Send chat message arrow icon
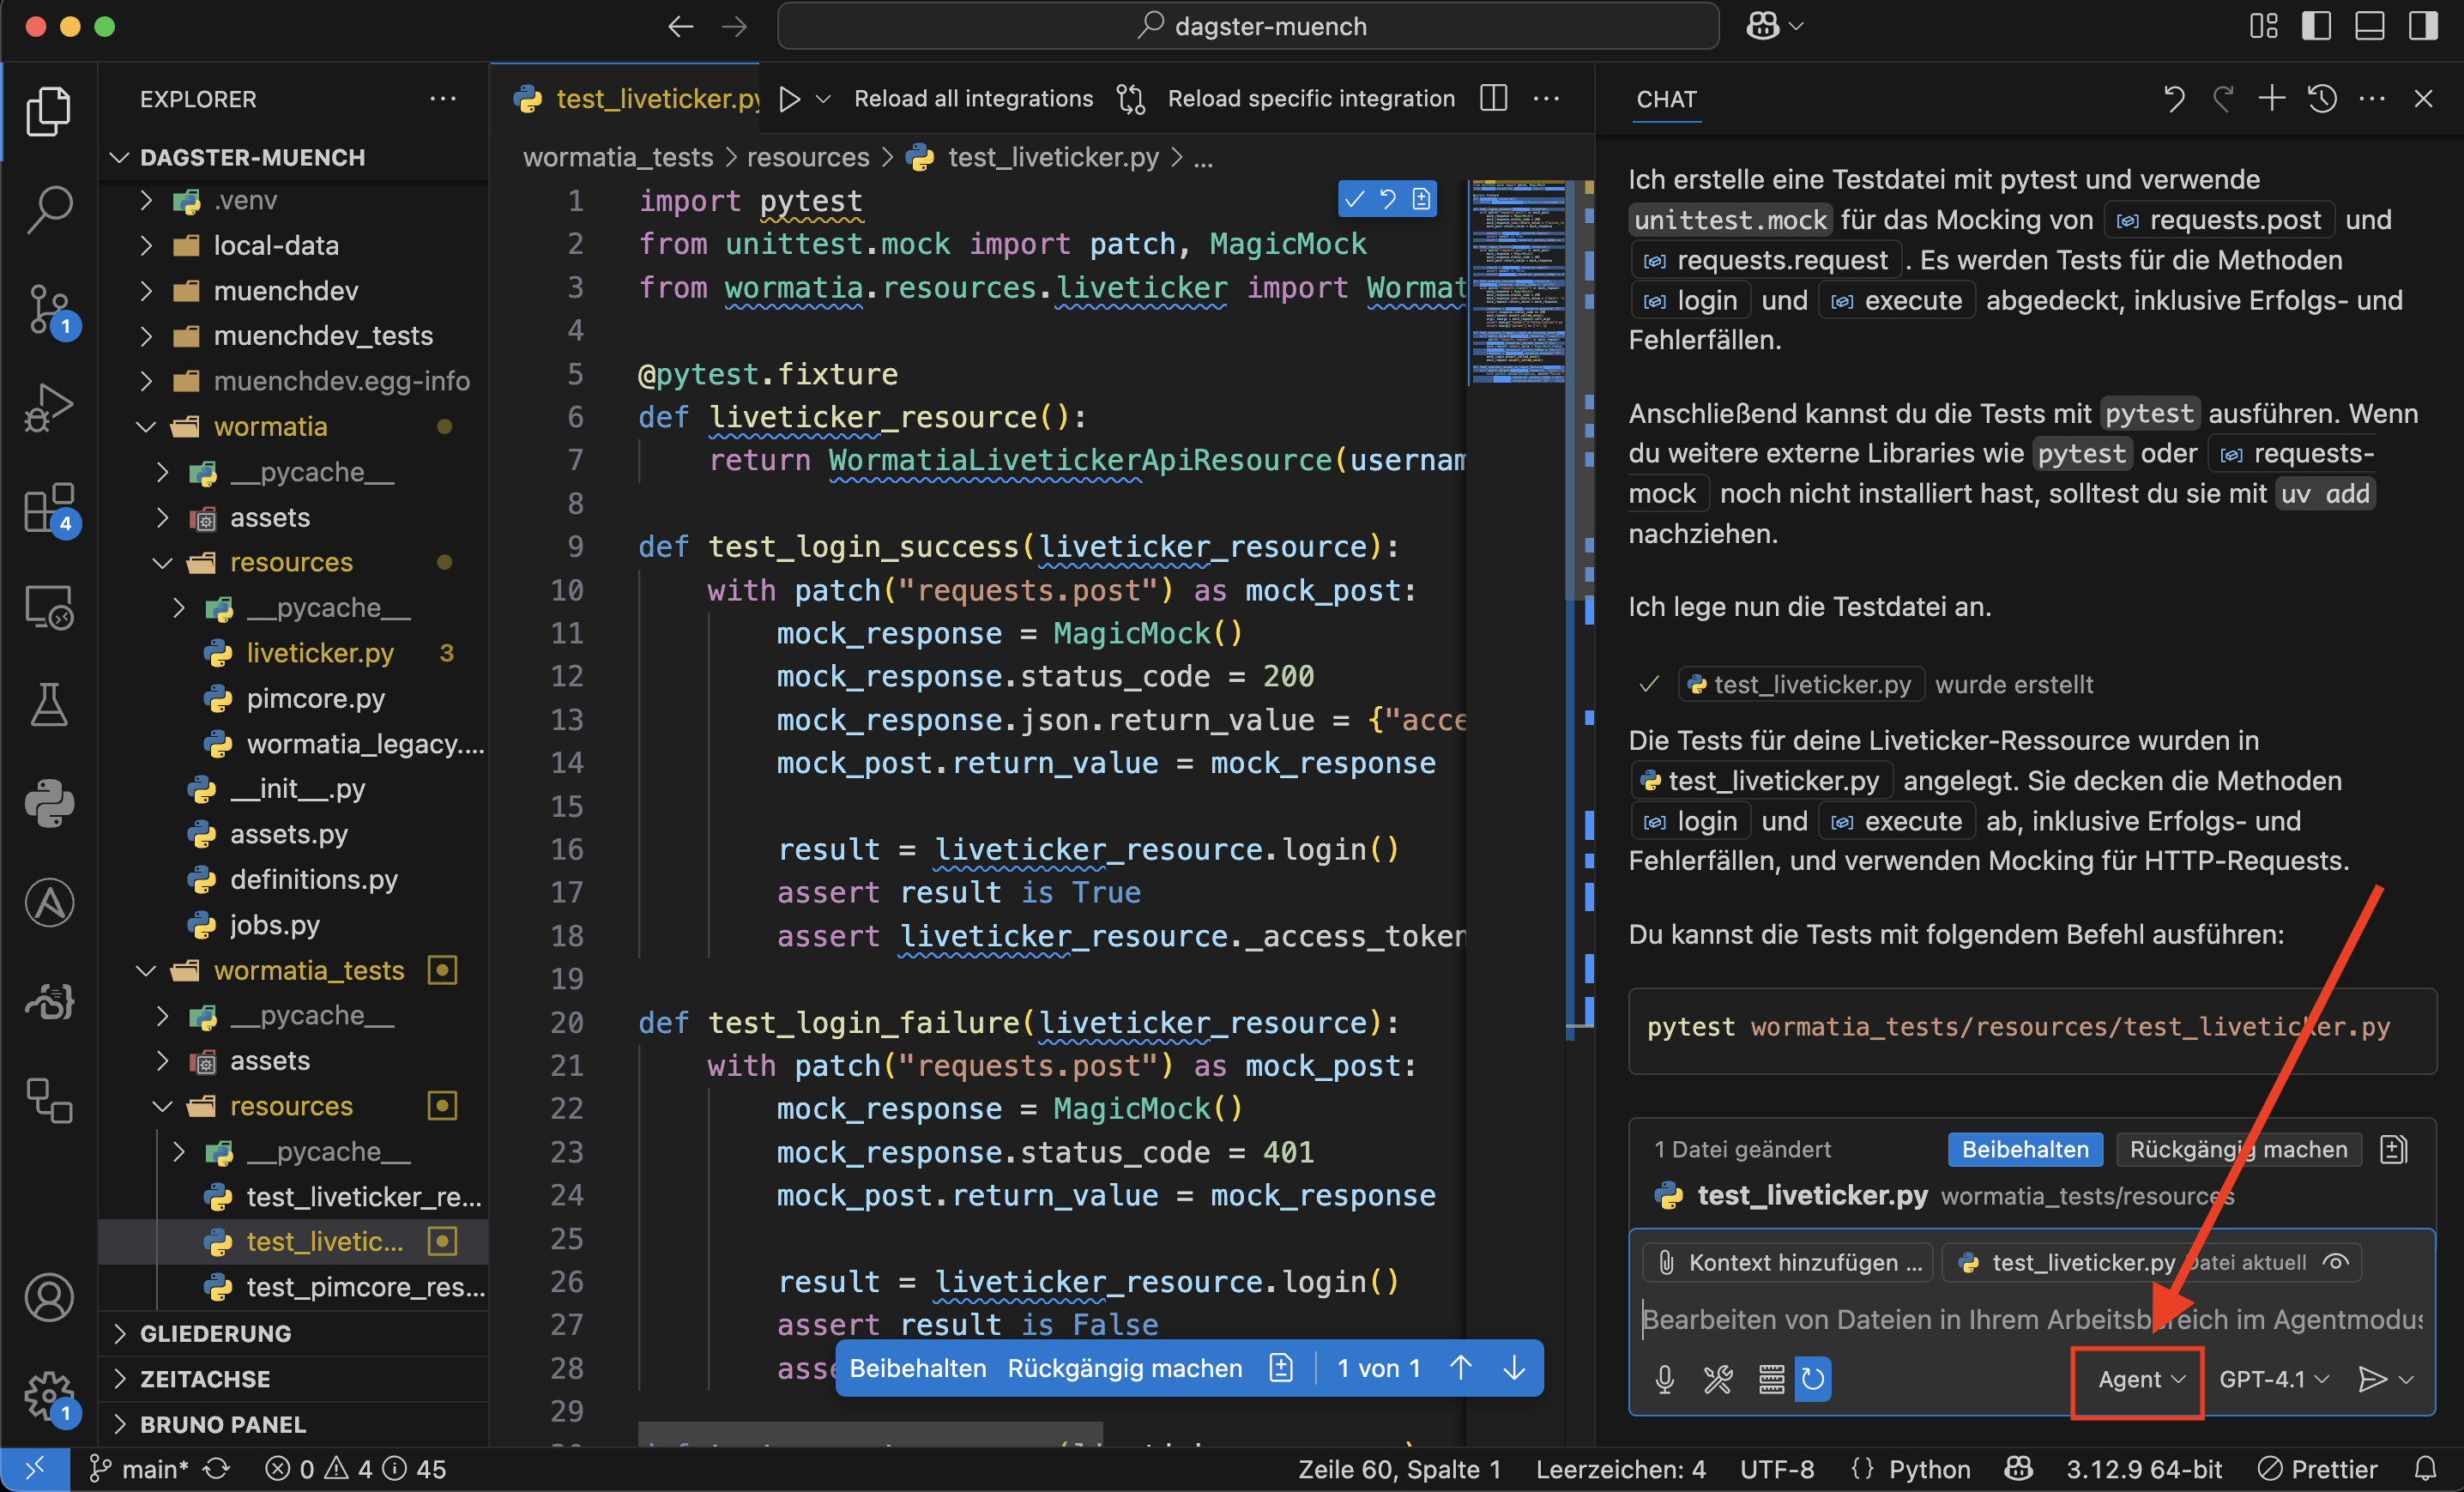This screenshot has width=2464, height=1492. [2371, 1379]
